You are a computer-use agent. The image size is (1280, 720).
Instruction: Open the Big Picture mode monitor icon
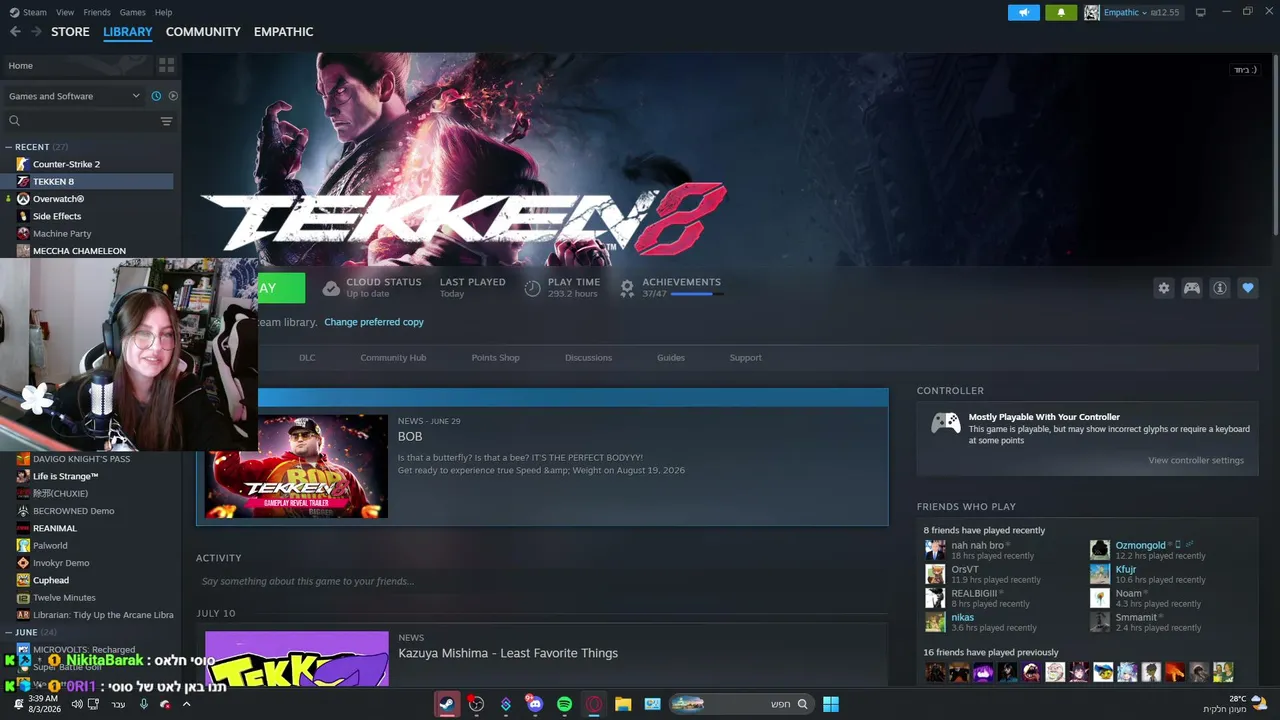1201,12
